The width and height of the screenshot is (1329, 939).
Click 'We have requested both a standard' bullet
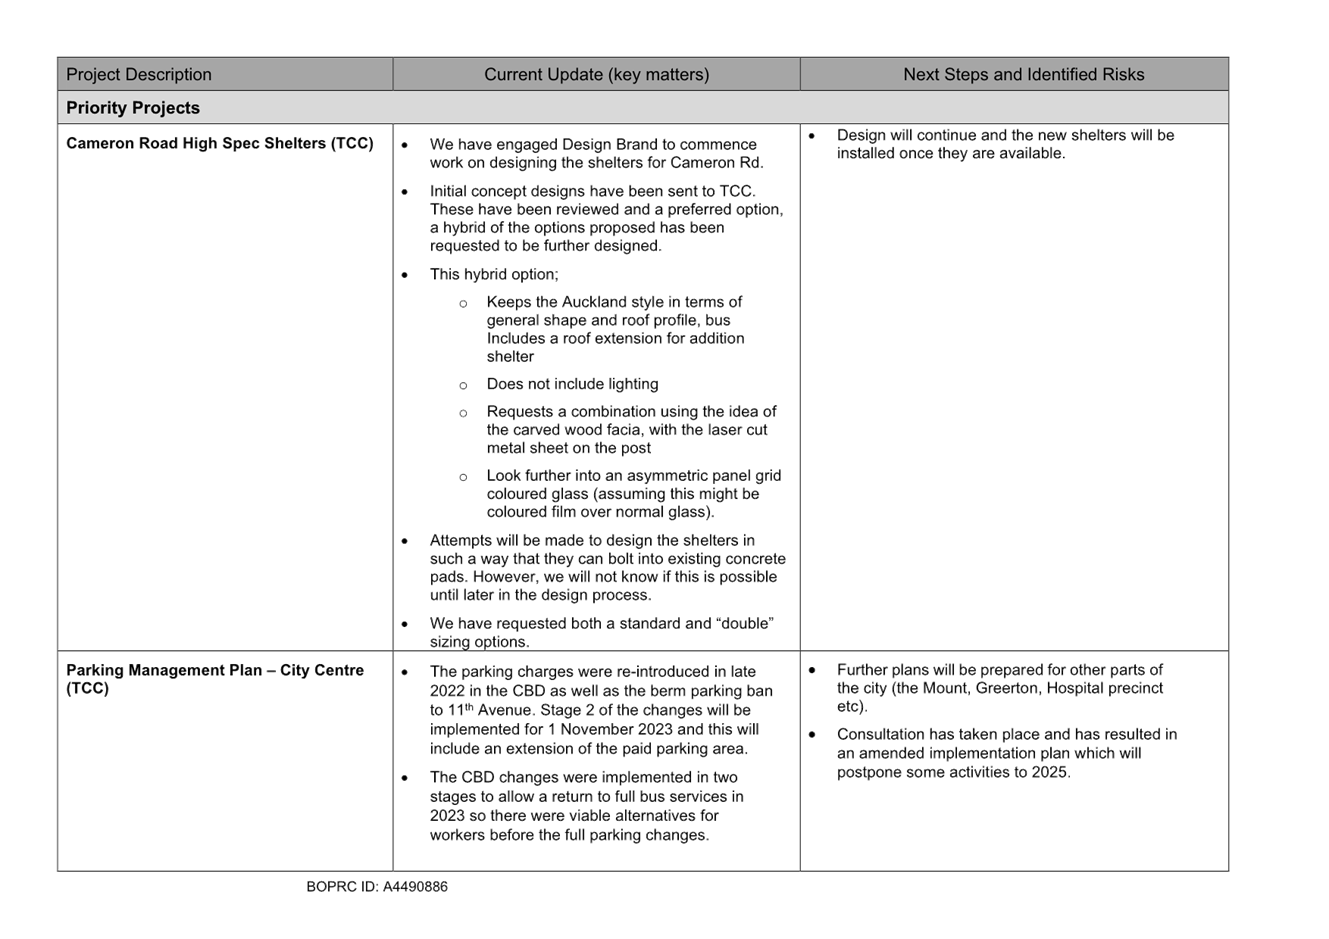(x=602, y=633)
